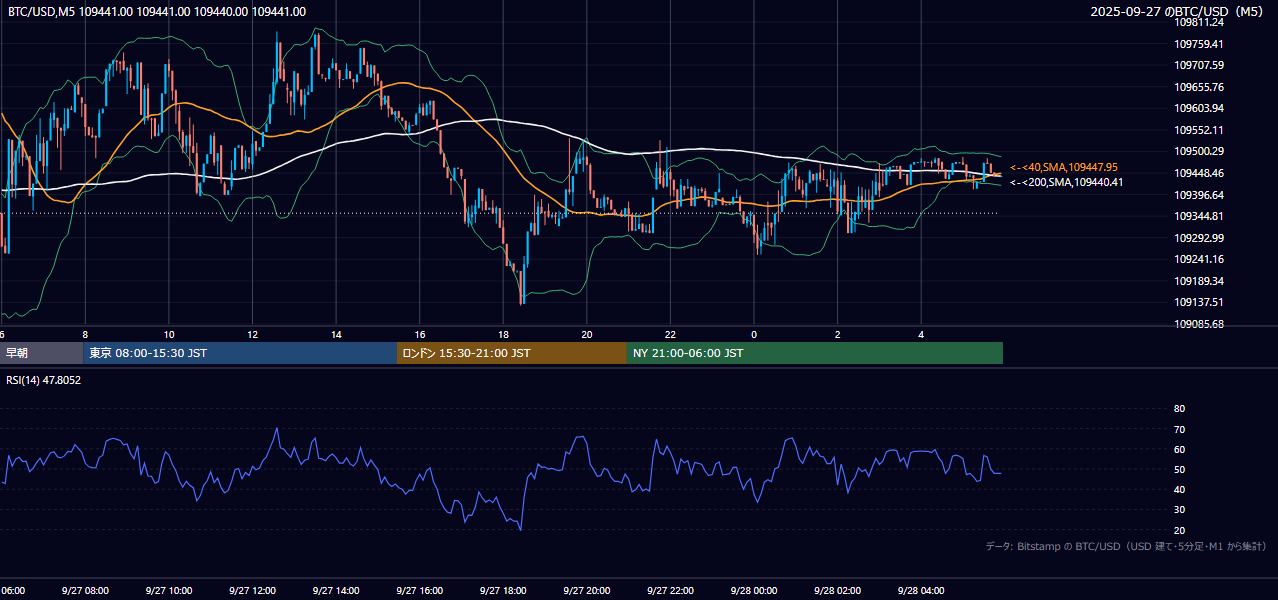Click price axis label 109137.51
This screenshot has height=600, width=1278.
pos(1199,302)
